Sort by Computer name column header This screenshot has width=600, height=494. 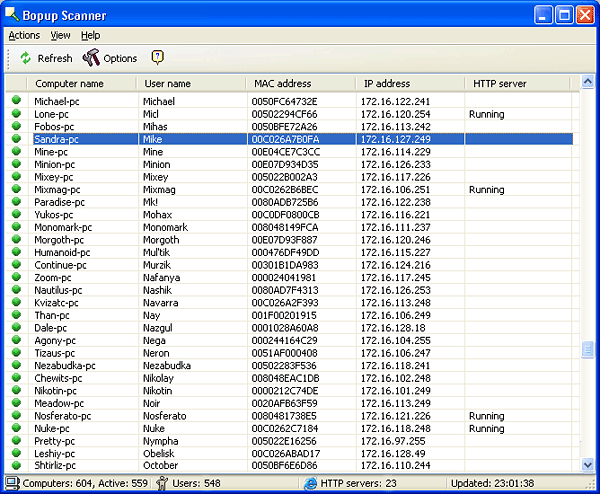[x=82, y=83]
